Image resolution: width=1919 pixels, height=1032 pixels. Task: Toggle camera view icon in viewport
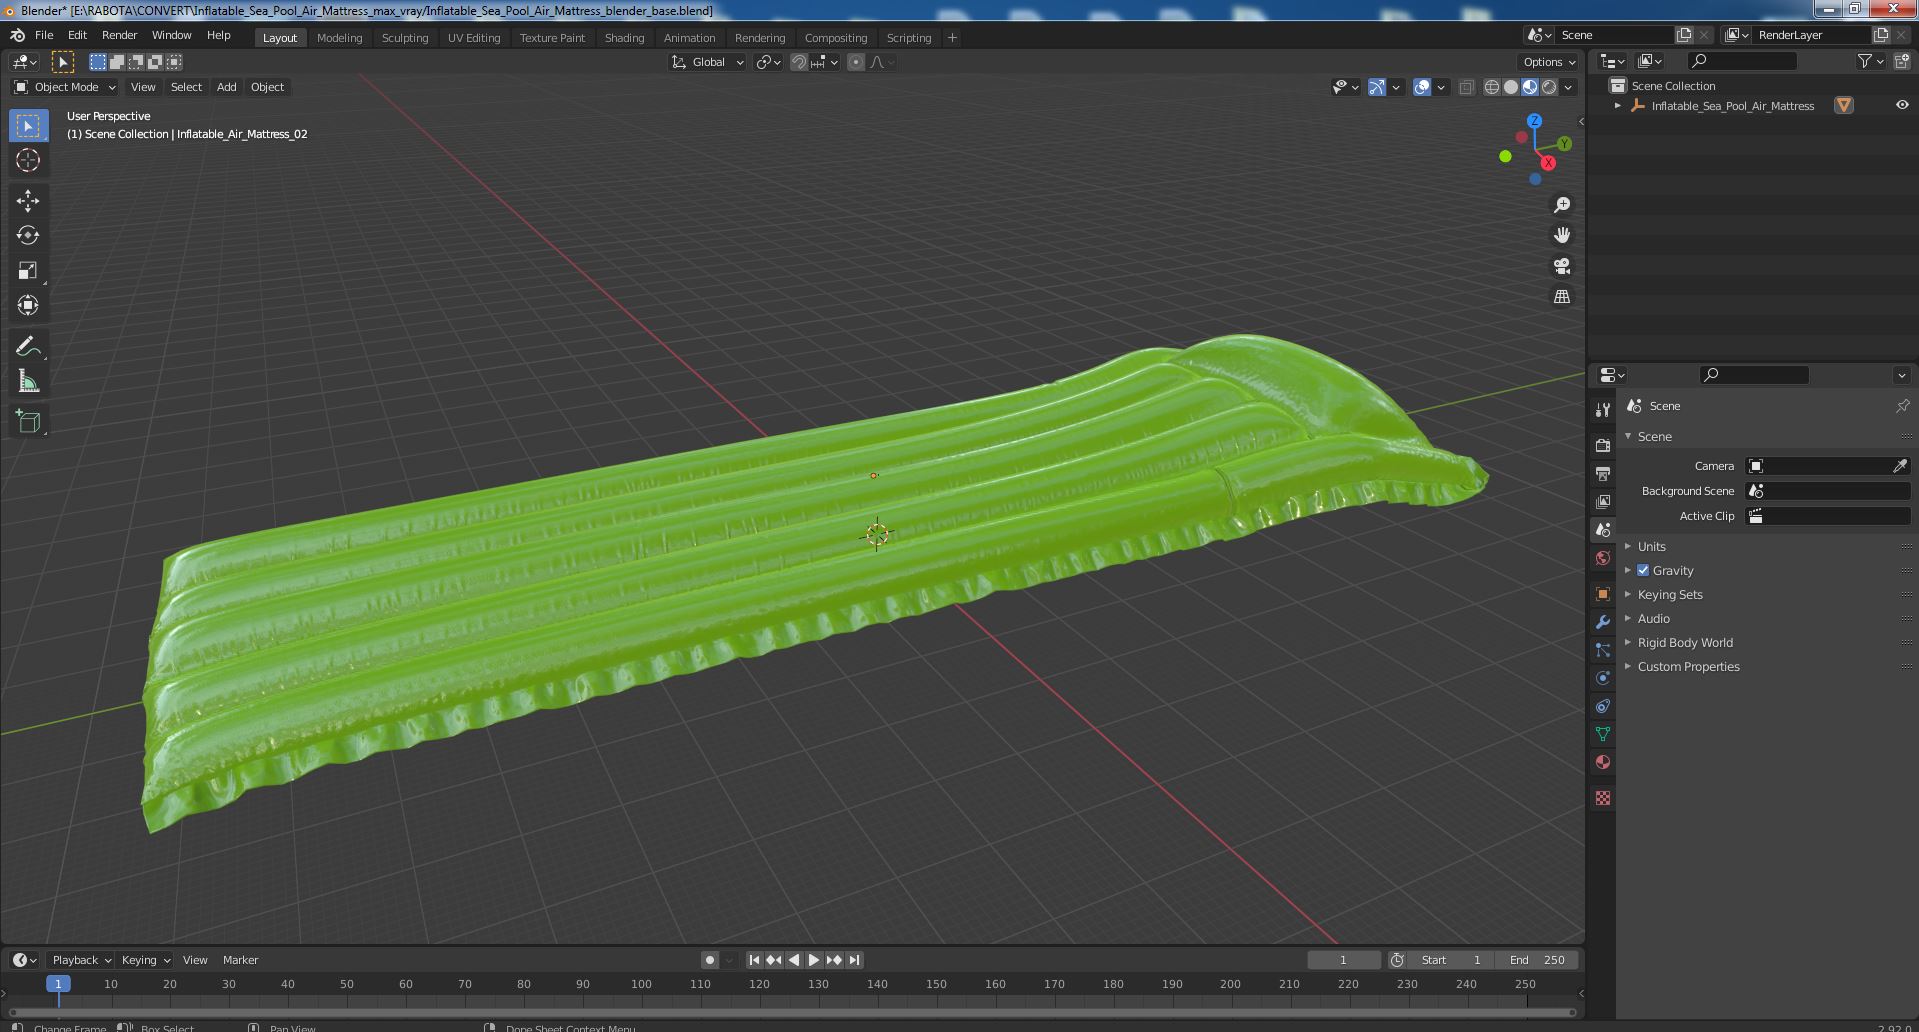point(1562,266)
